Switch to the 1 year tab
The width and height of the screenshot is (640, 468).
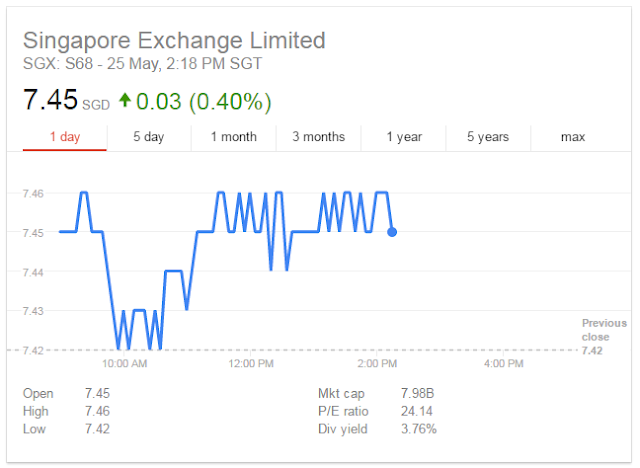[x=404, y=137]
